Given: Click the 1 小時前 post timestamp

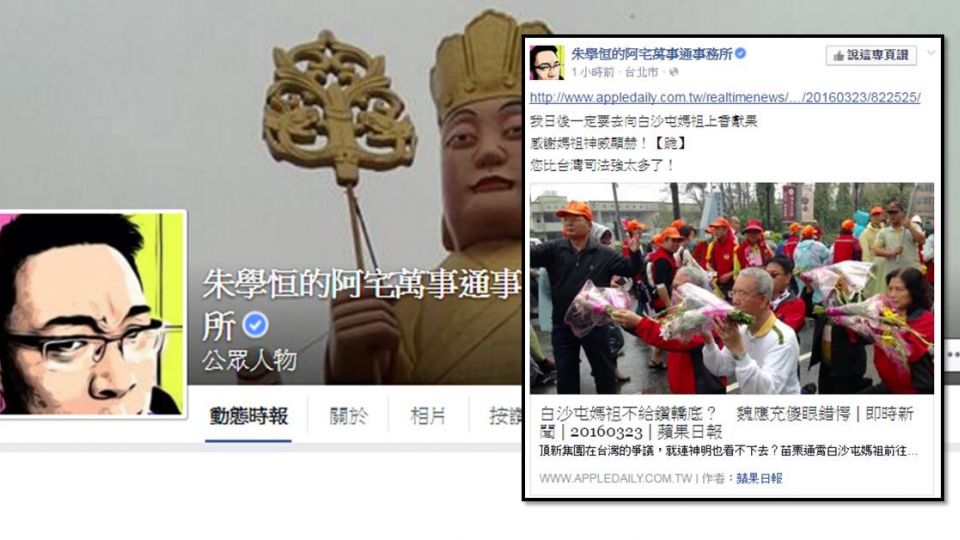Looking at the screenshot, I should 592,72.
